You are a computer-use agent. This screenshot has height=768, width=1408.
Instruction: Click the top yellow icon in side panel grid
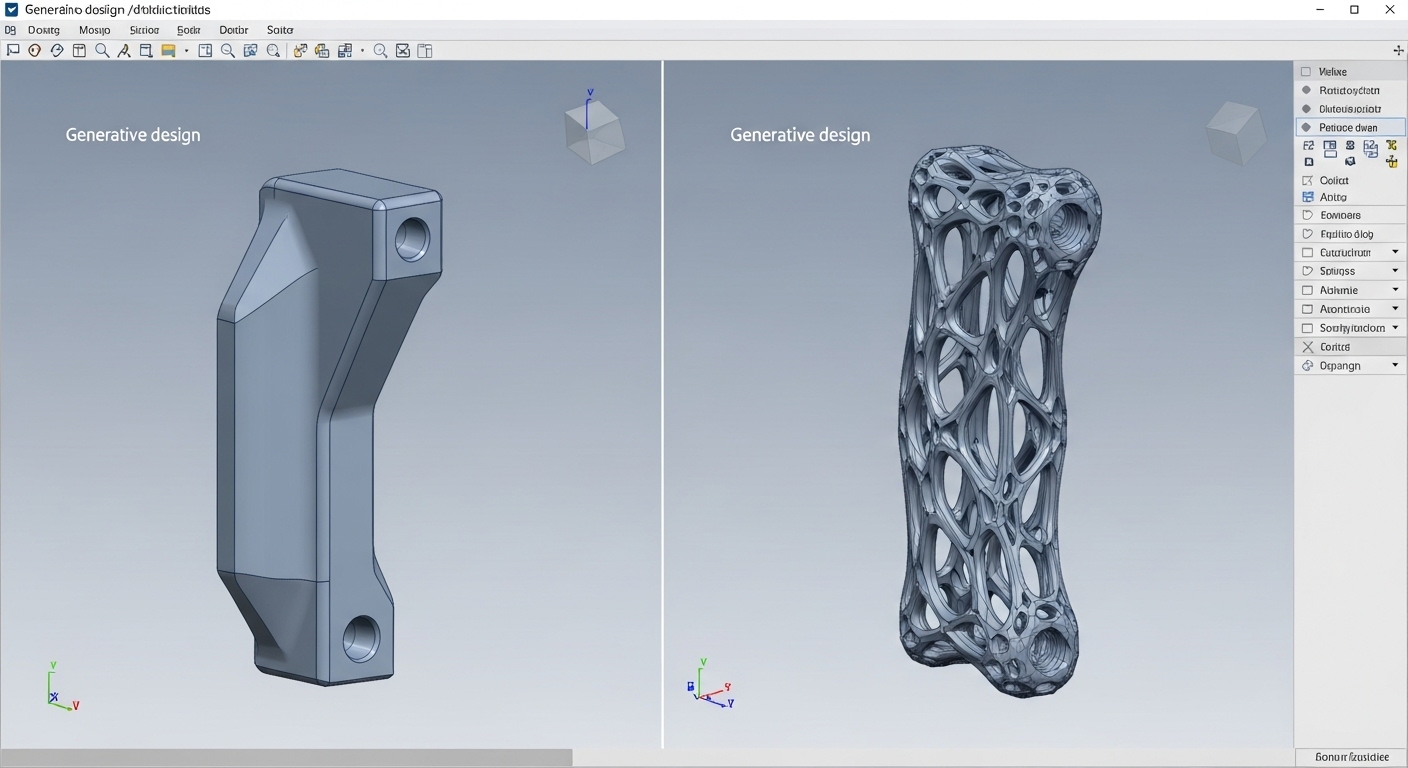click(x=1391, y=145)
